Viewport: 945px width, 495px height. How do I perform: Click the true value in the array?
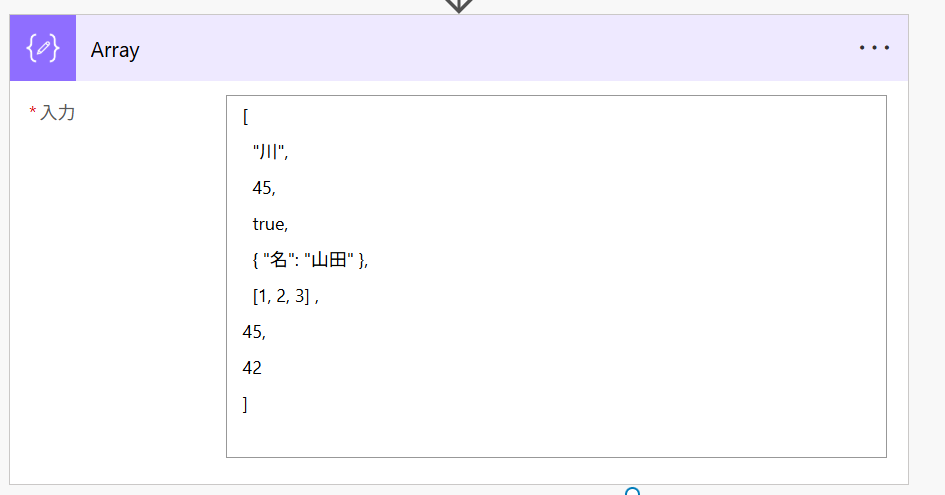click(270, 225)
